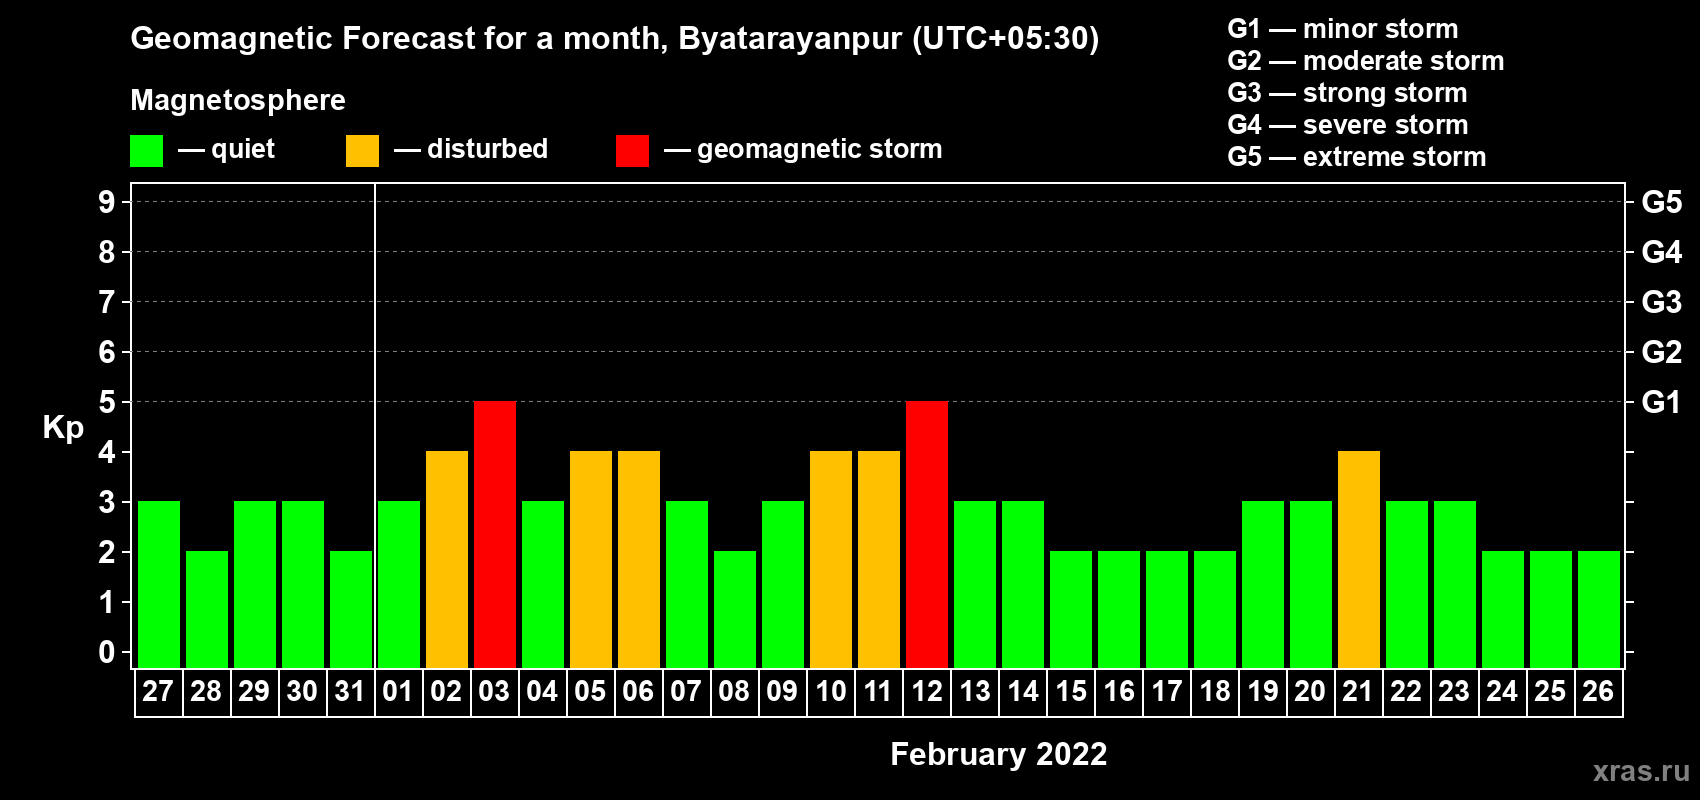
Task: Click the orange bar for day 05
Action: coord(591,559)
